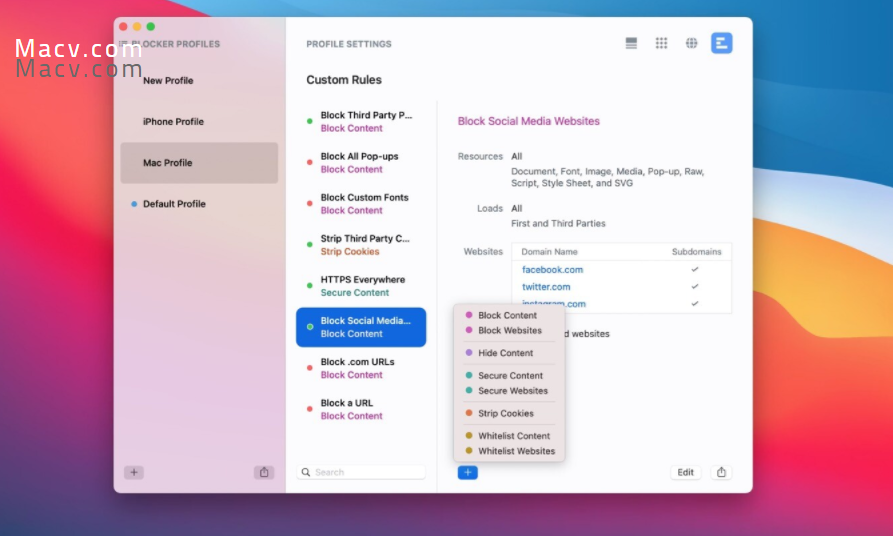Screen dimensions: 893x536
Task: Toggle facebook.com subdomains checkmark
Action: point(695,269)
